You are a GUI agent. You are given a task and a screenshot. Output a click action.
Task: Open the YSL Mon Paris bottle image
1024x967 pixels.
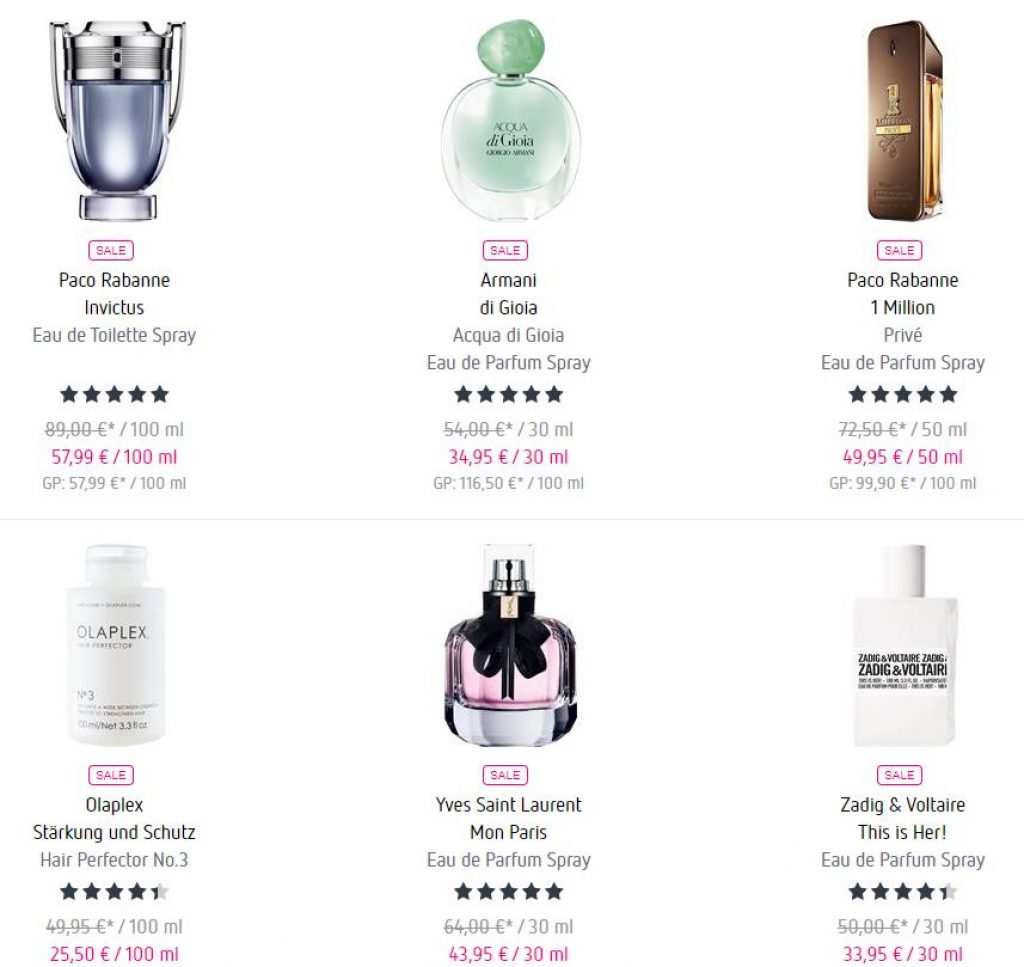(509, 646)
